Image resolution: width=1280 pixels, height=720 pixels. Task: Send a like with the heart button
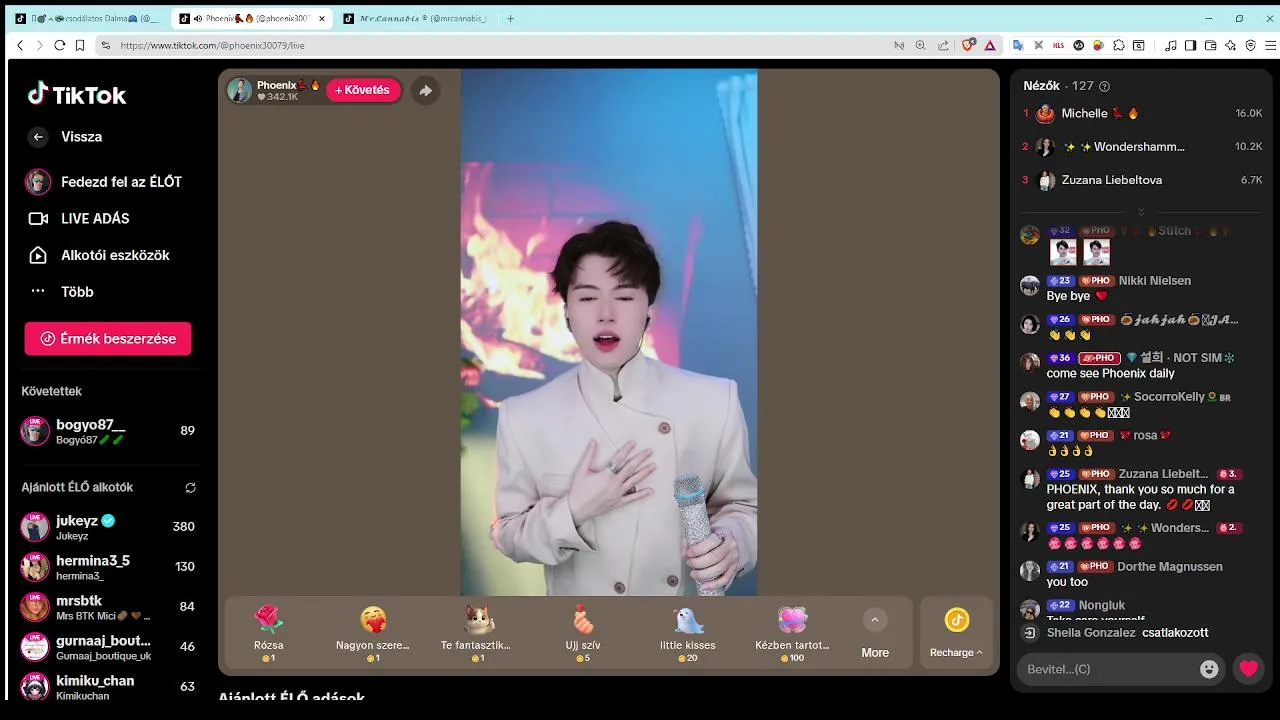1248,669
